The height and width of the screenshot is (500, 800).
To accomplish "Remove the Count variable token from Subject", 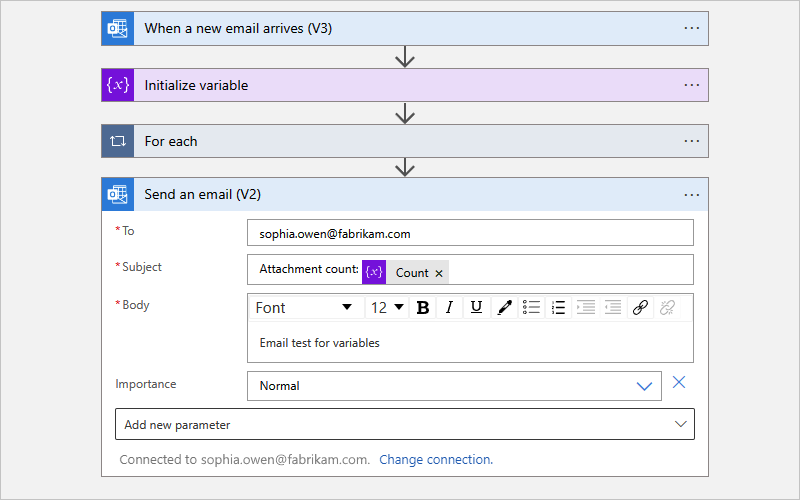I will (x=439, y=273).
